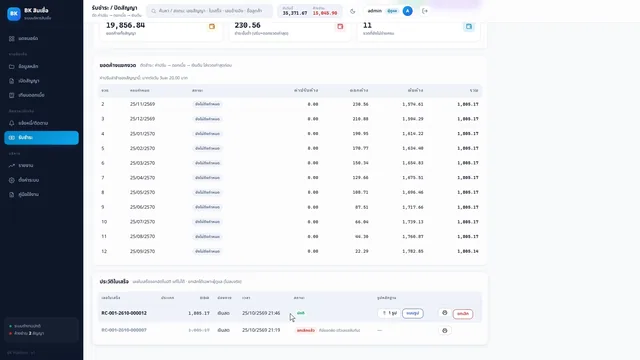Print receipt RC-001-2610-000007 via printer icon

pyautogui.click(x=445, y=330)
